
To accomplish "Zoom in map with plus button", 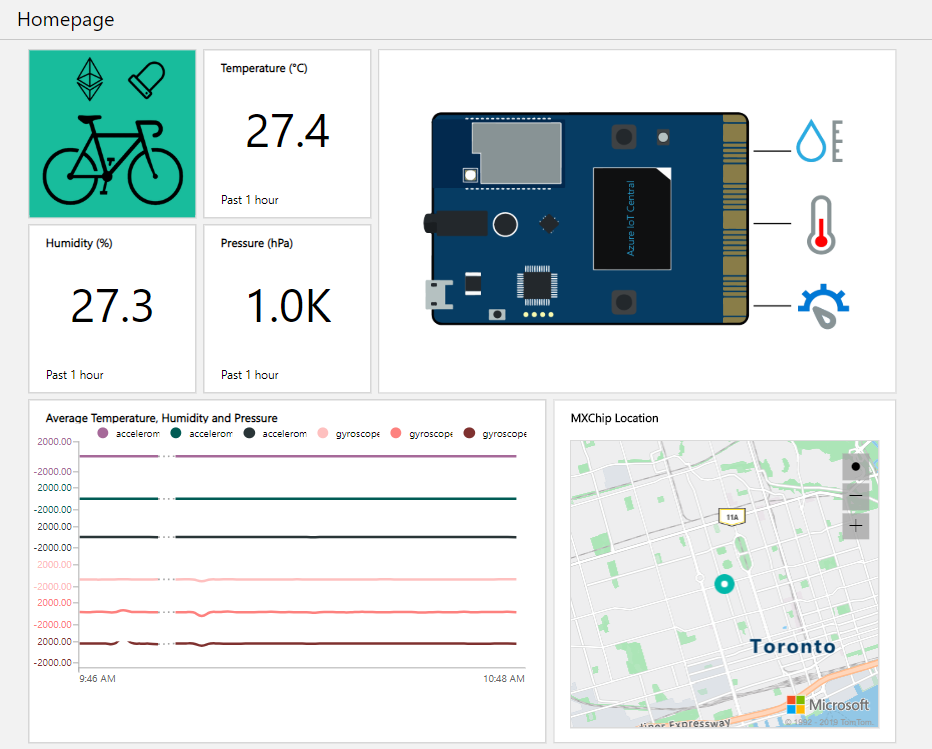I will tap(855, 525).
